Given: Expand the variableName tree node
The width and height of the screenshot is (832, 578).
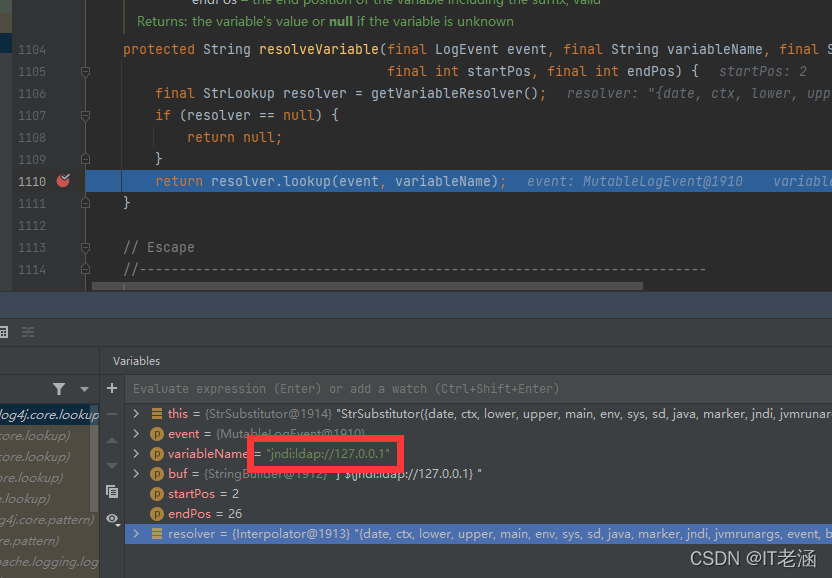Looking at the screenshot, I should [x=136, y=453].
